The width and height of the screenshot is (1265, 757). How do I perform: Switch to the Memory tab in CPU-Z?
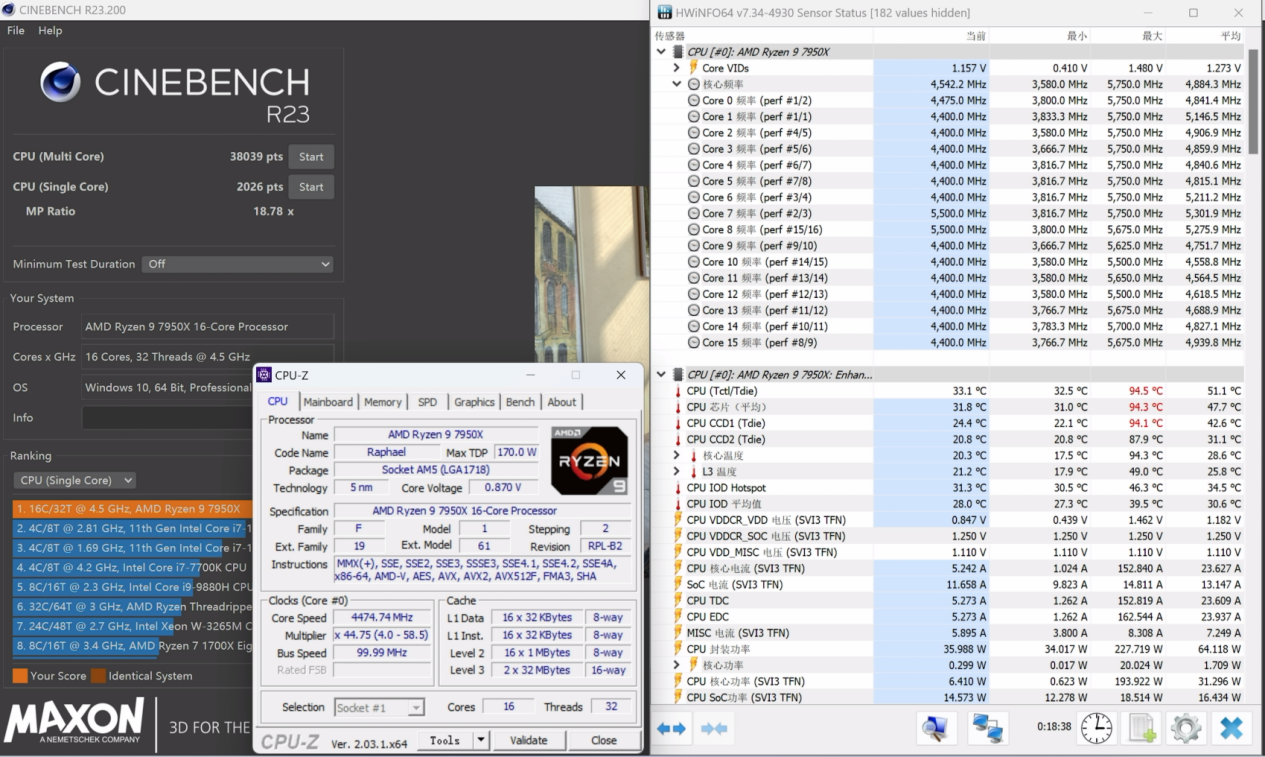pos(382,402)
